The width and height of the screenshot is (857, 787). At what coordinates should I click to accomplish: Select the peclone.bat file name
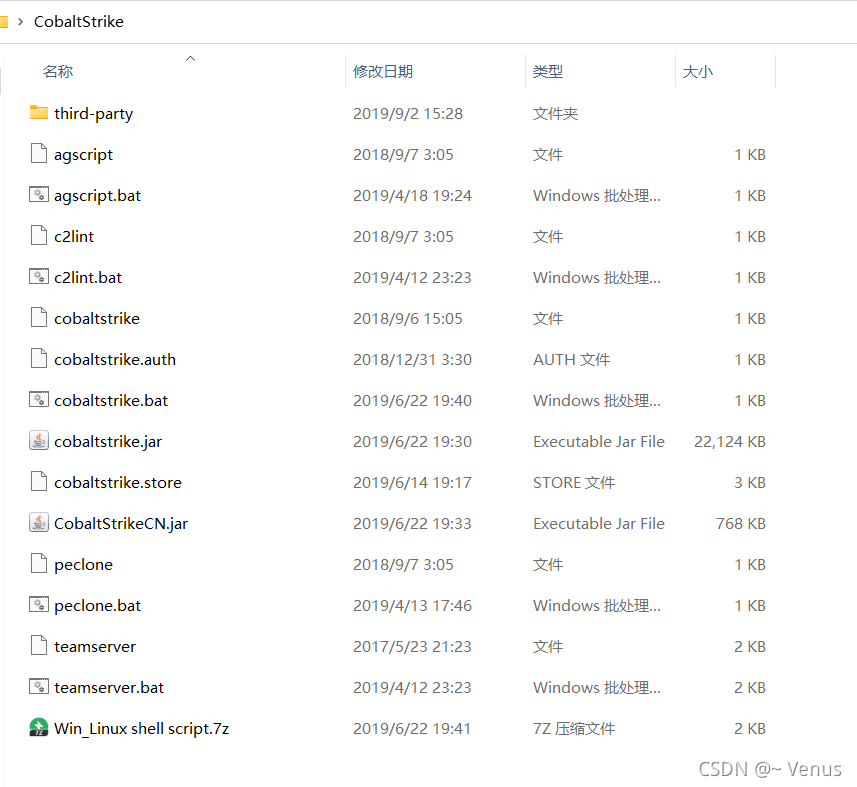click(97, 606)
